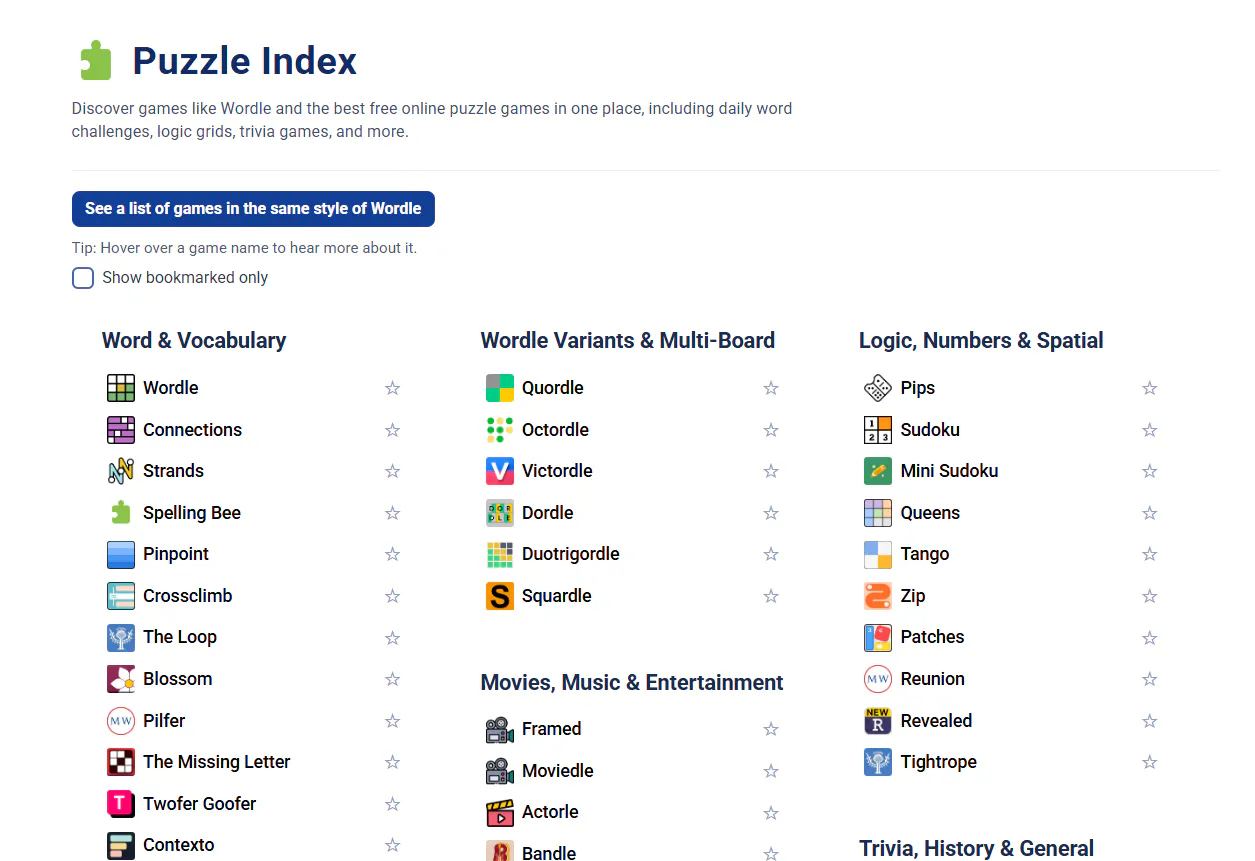
Task: Click the Revealed NEW icon
Action: pos(878,721)
